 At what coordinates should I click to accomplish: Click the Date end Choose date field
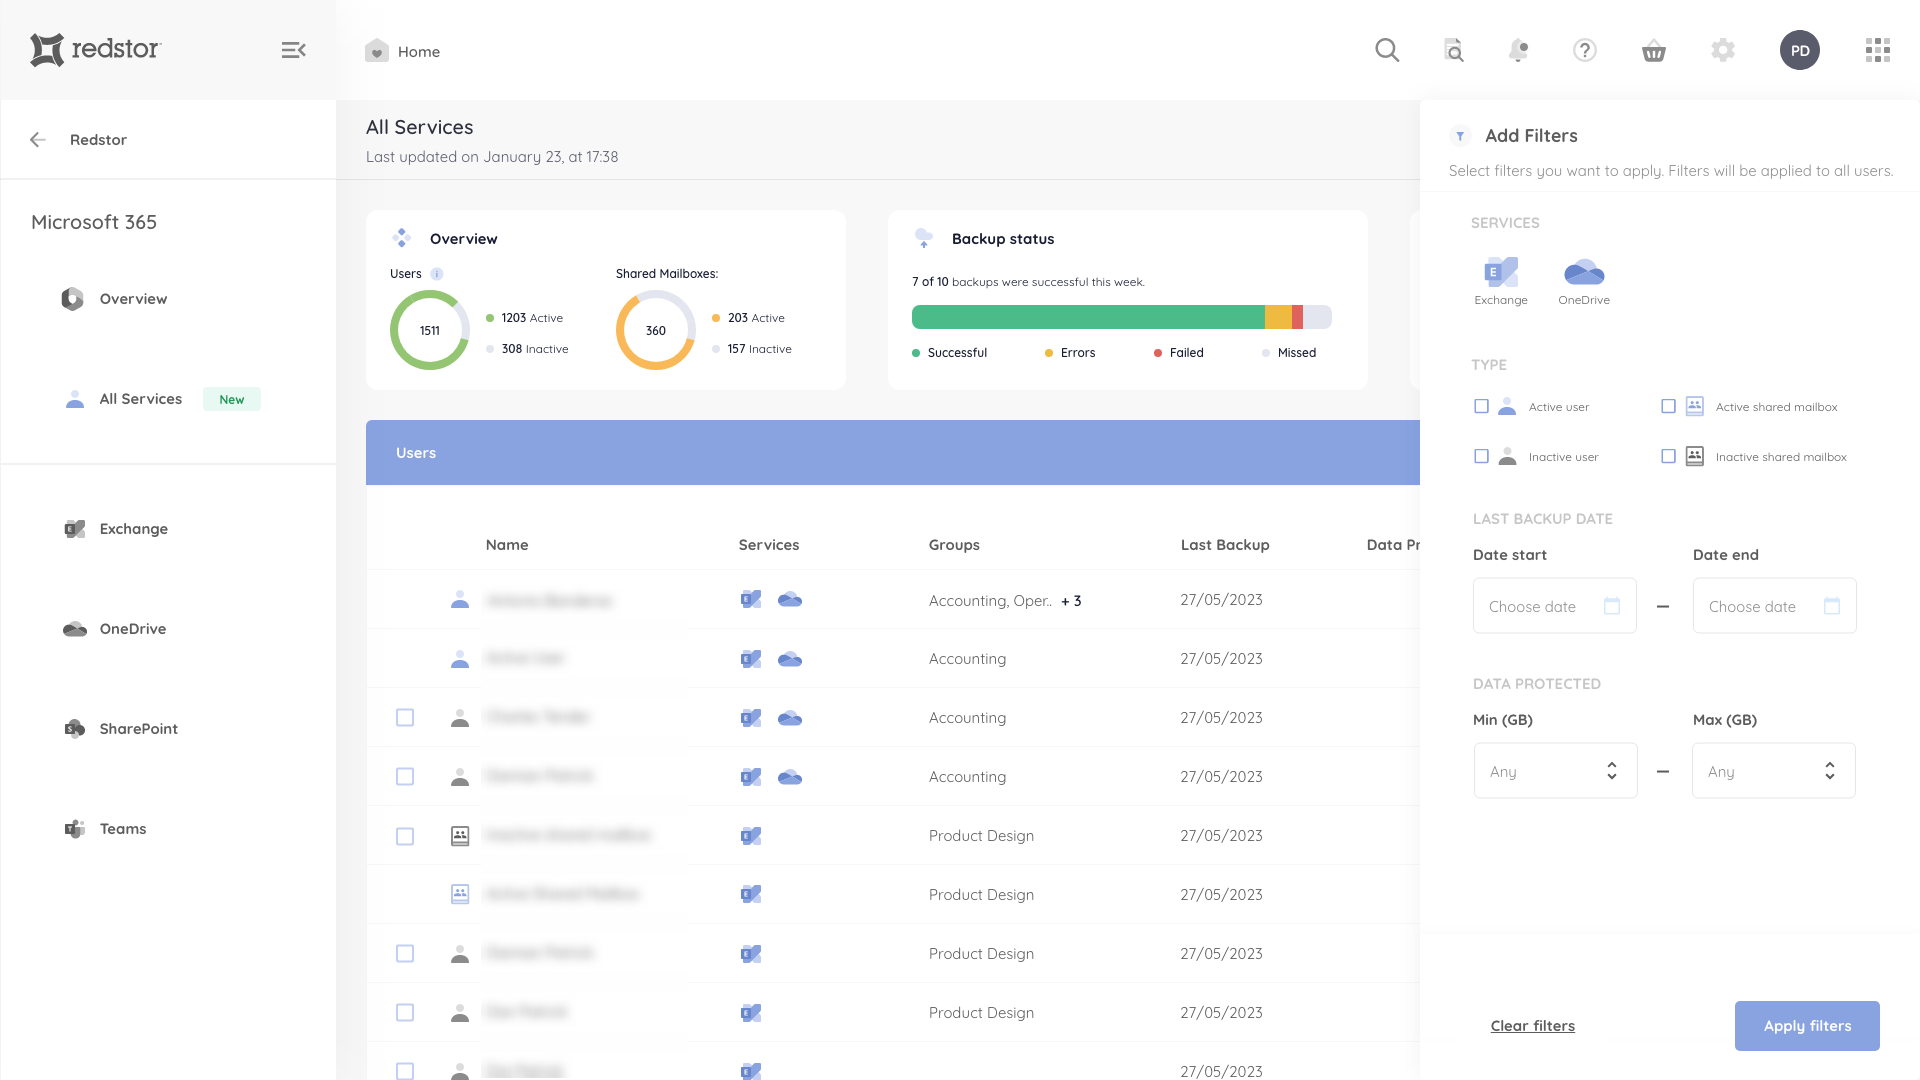(1774, 606)
